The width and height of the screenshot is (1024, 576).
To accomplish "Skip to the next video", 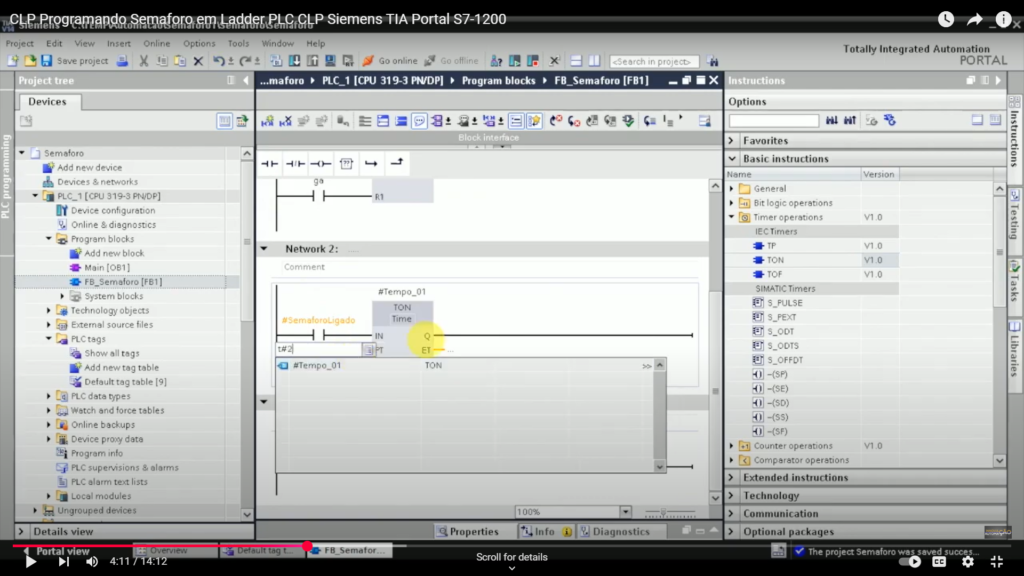I will [63, 562].
